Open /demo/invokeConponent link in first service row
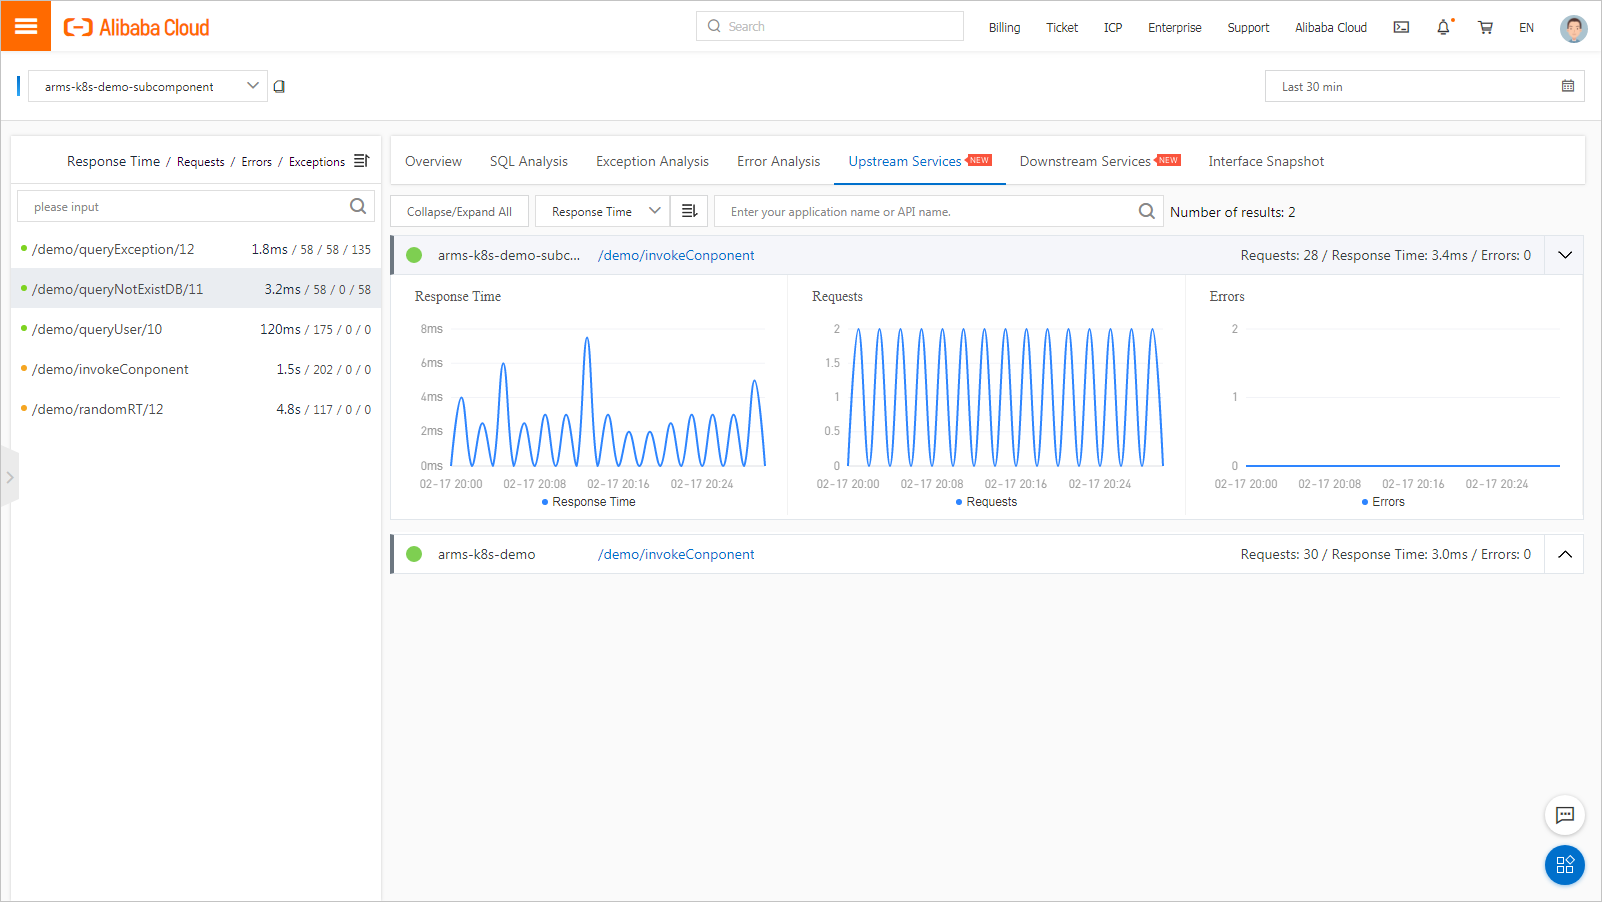 pos(676,255)
